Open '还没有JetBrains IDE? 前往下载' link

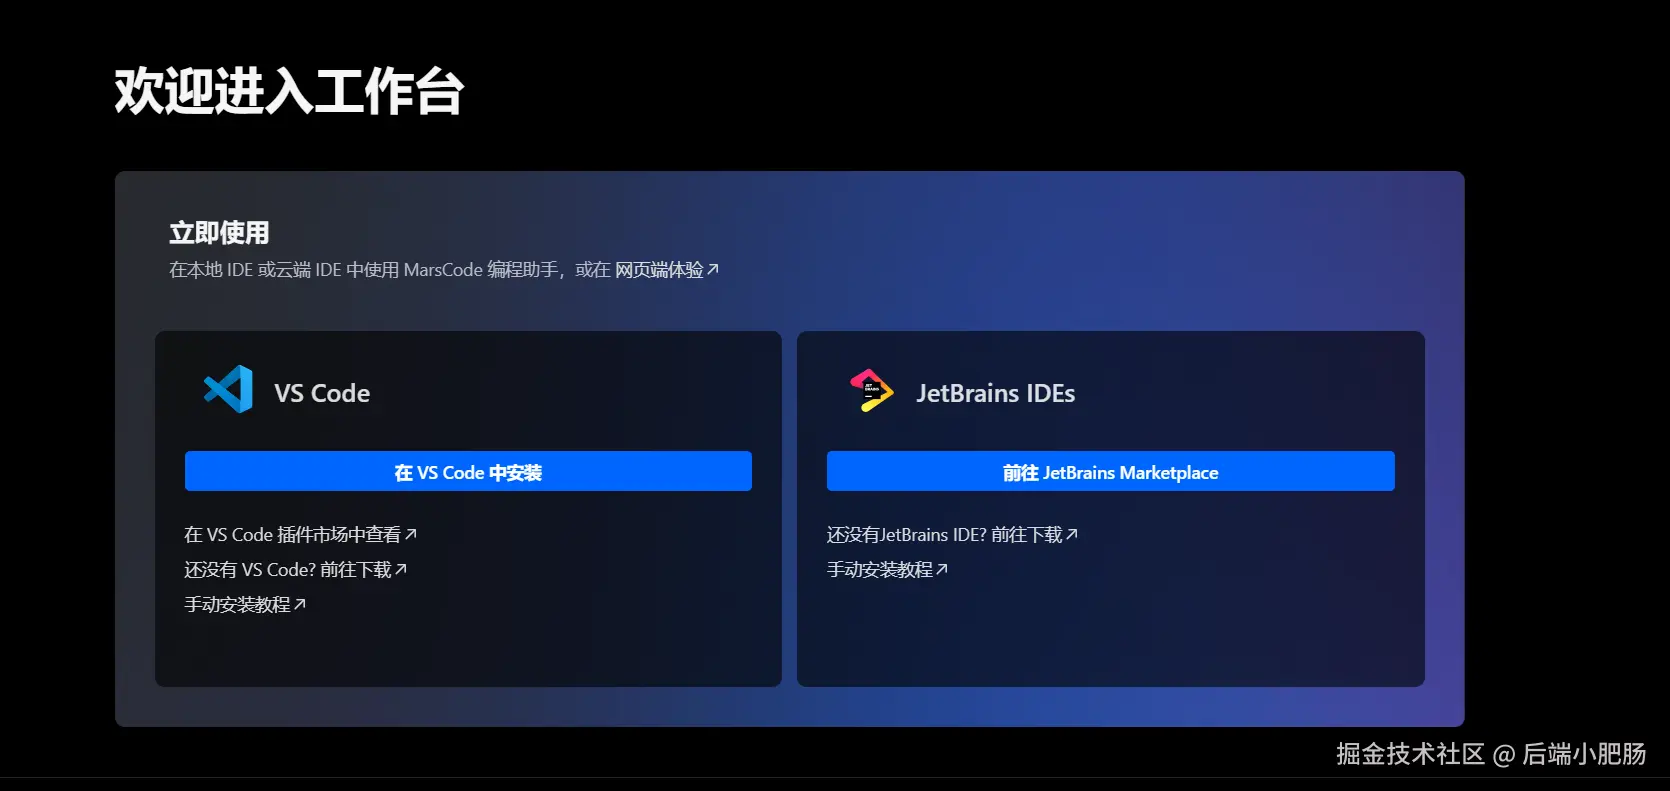click(952, 535)
